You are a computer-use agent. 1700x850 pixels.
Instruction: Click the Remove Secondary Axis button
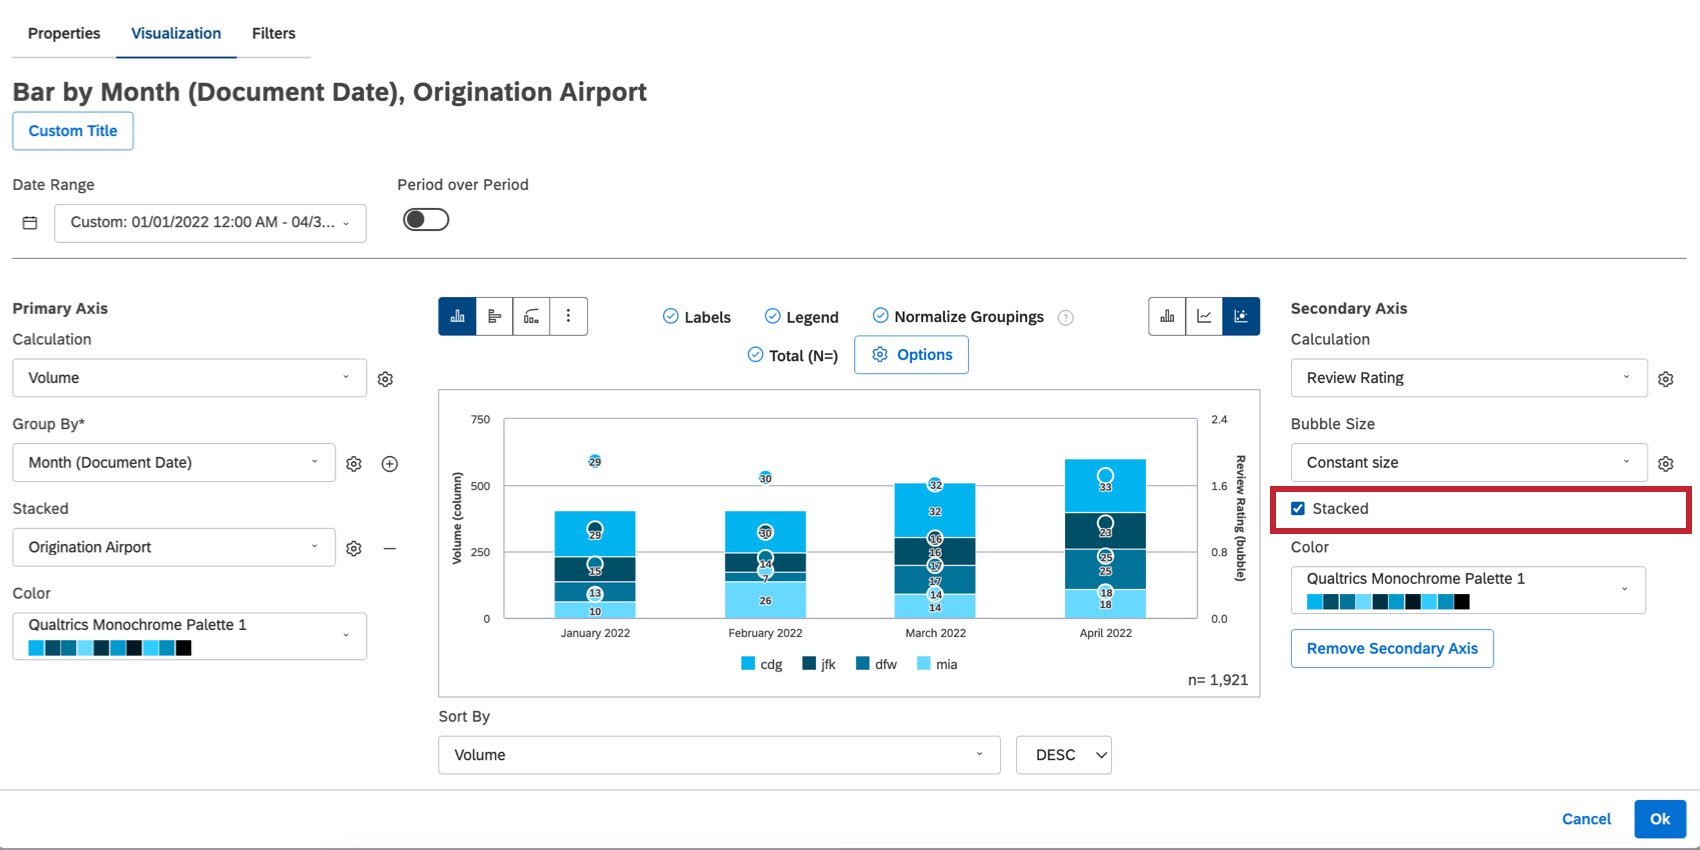click(1391, 648)
